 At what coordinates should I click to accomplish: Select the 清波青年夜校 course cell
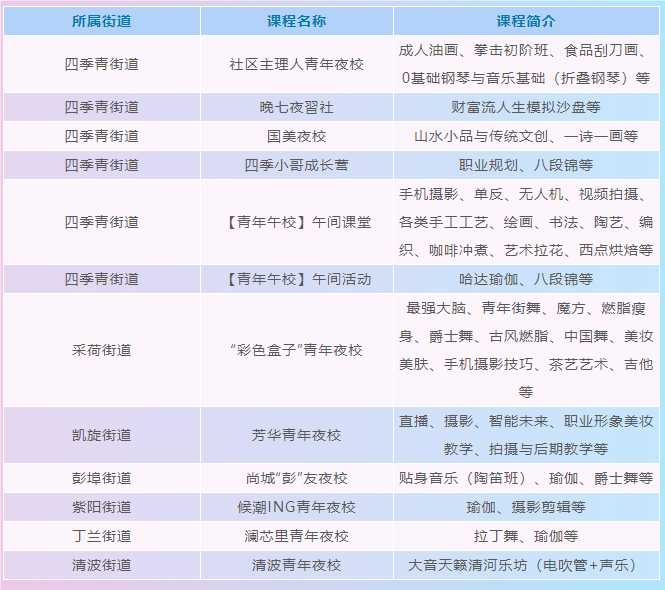tap(296, 565)
